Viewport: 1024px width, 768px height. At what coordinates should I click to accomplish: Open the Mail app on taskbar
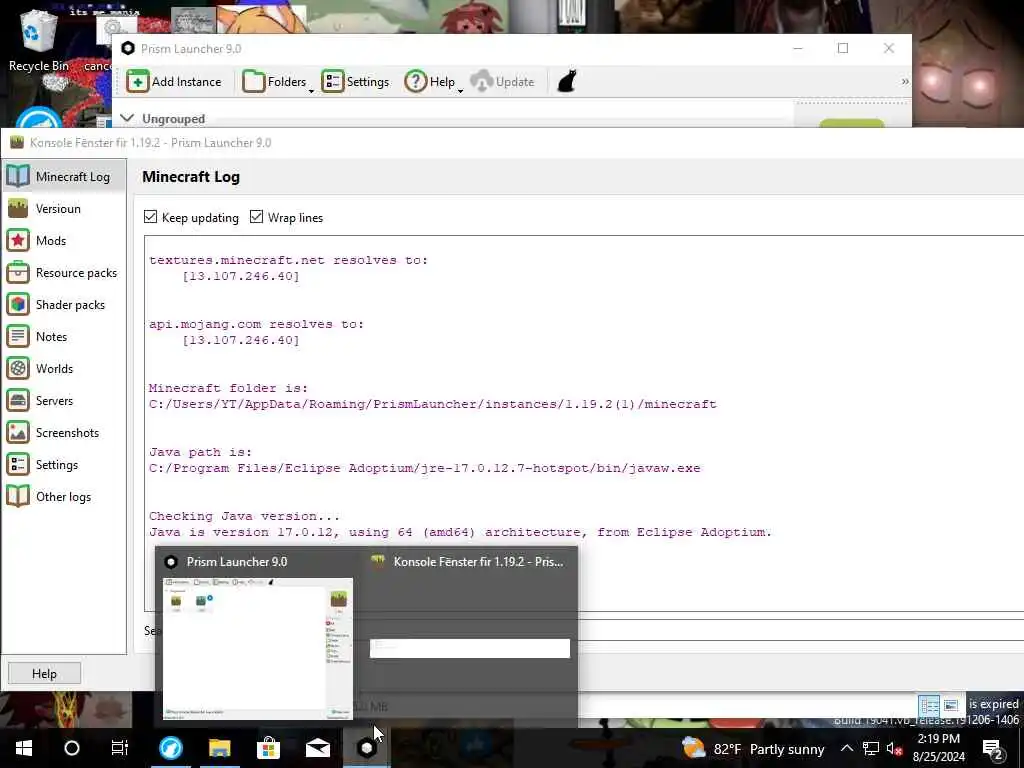tap(317, 748)
